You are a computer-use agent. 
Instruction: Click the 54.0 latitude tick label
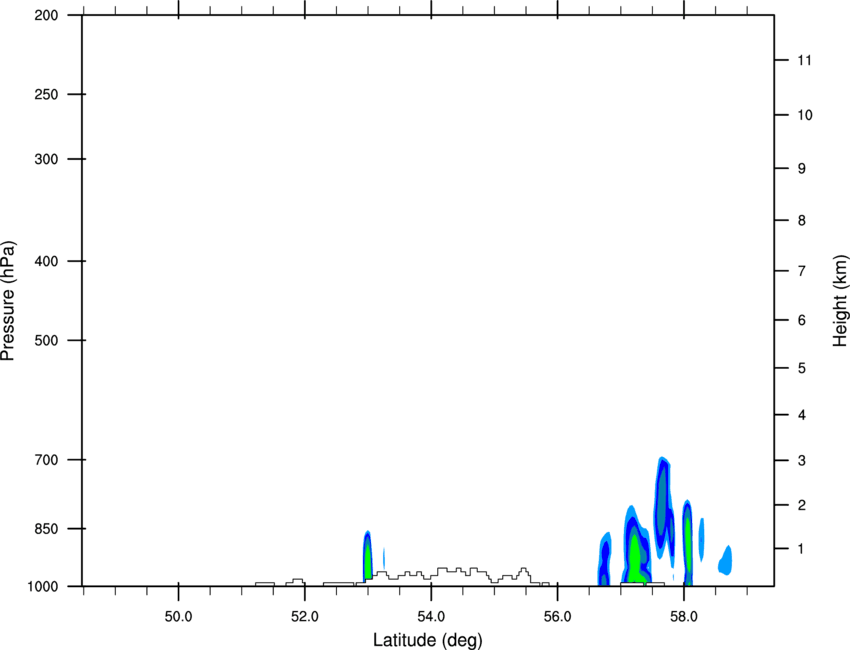(431, 617)
